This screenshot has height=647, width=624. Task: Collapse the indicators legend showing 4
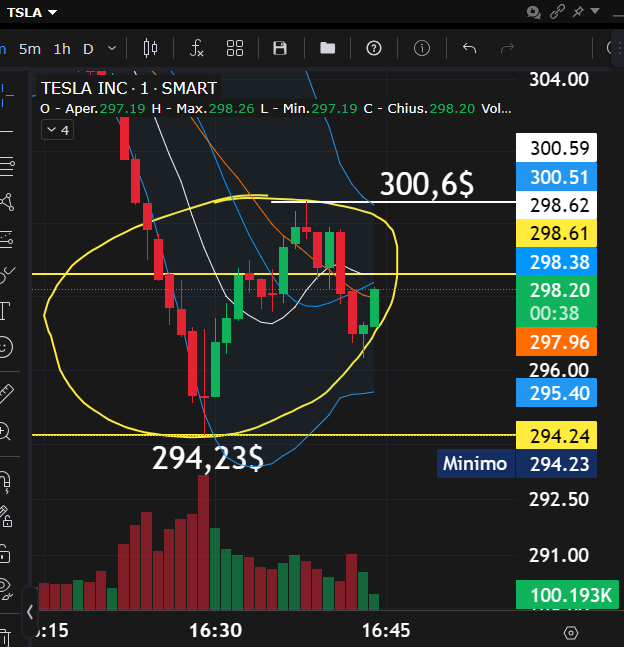tap(57, 130)
